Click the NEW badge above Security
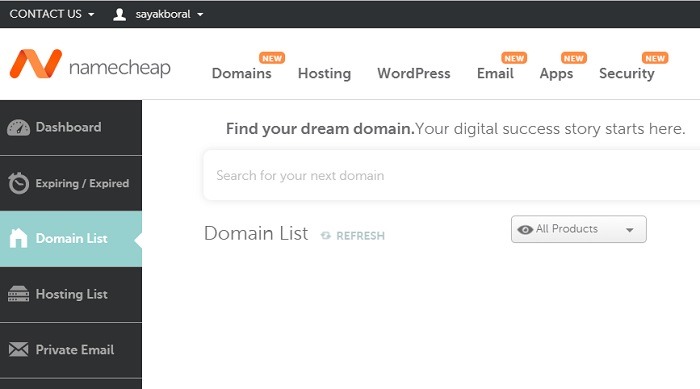The height and width of the screenshot is (389, 700). click(x=655, y=58)
